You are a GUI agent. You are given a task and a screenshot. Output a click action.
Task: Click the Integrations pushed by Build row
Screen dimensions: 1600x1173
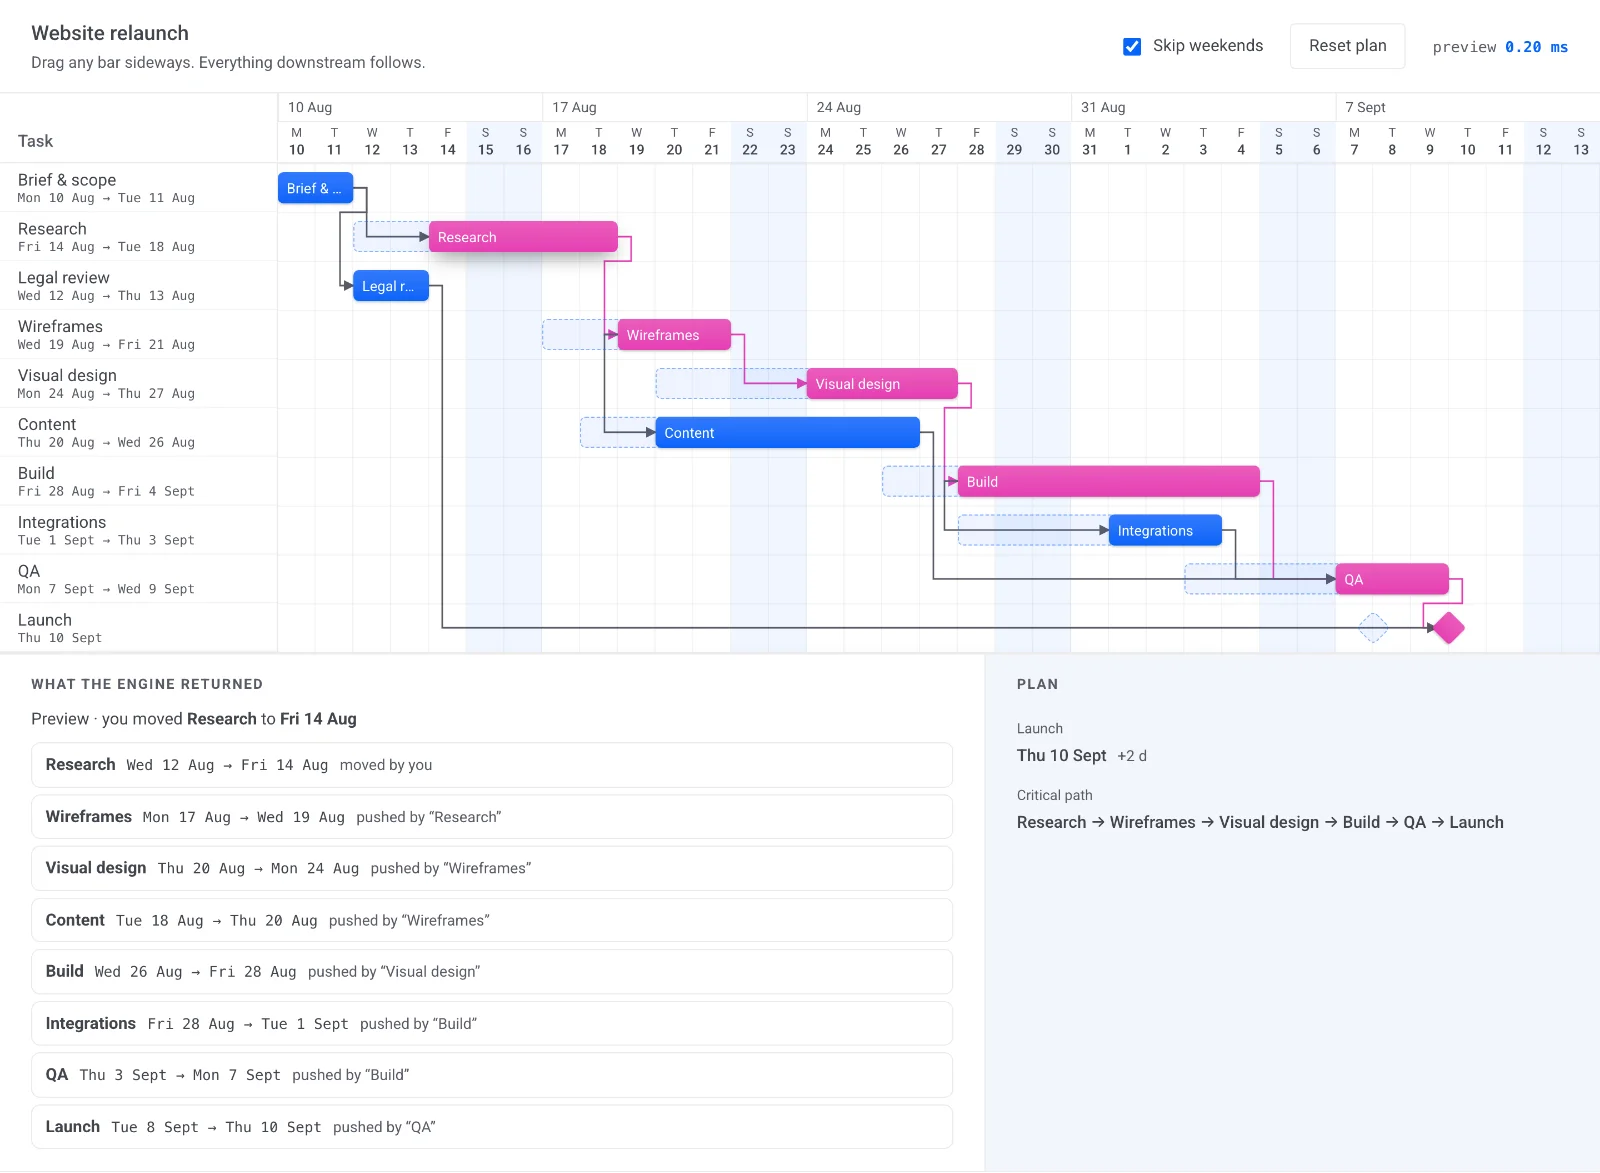pyautogui.click(x=492, y=1024)
